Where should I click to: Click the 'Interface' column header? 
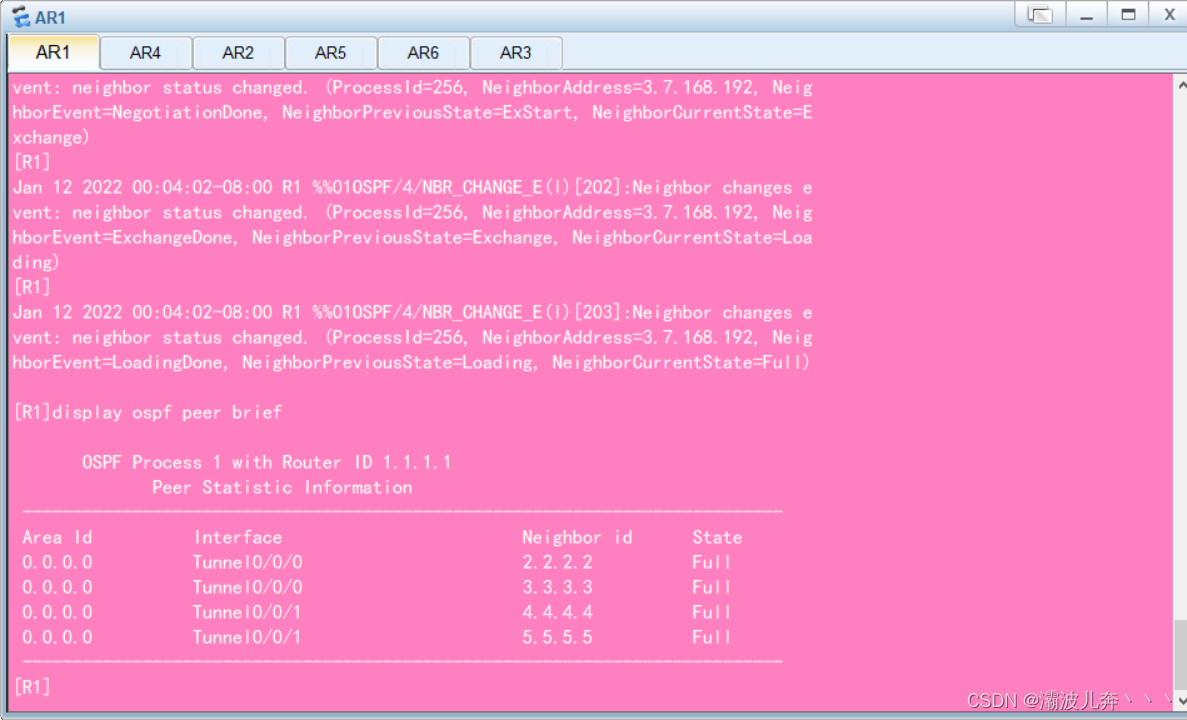pyautogui.click(x=238, y=538)
